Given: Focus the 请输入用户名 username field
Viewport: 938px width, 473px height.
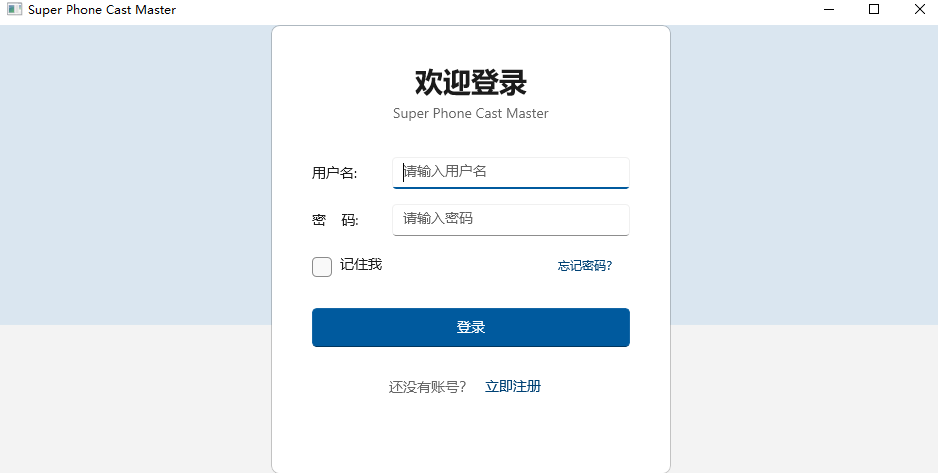Looking at the screenshot, I should [x=510, y=172].
